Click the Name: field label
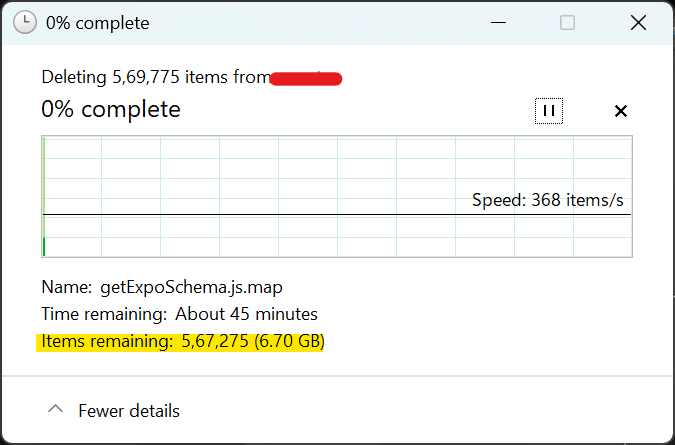The width and height of the screenshot is (675, 445). [67, 287]
